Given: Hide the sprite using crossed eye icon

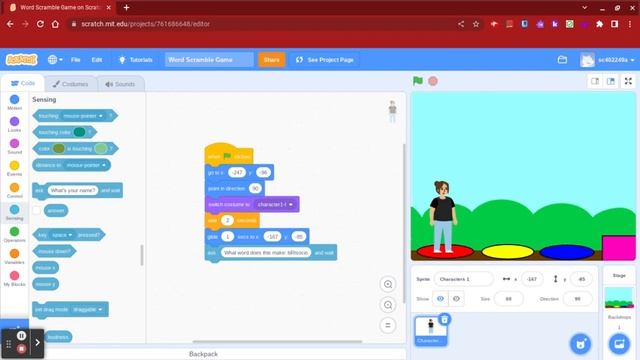Looking at the screenshot, I should point(456,299).
